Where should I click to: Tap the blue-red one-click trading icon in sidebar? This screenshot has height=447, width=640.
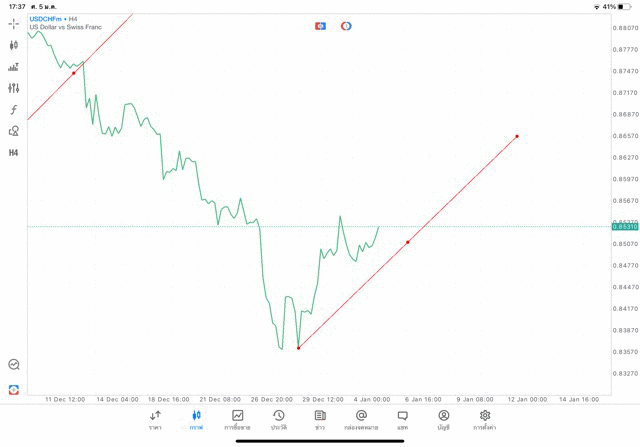point(14,389)
